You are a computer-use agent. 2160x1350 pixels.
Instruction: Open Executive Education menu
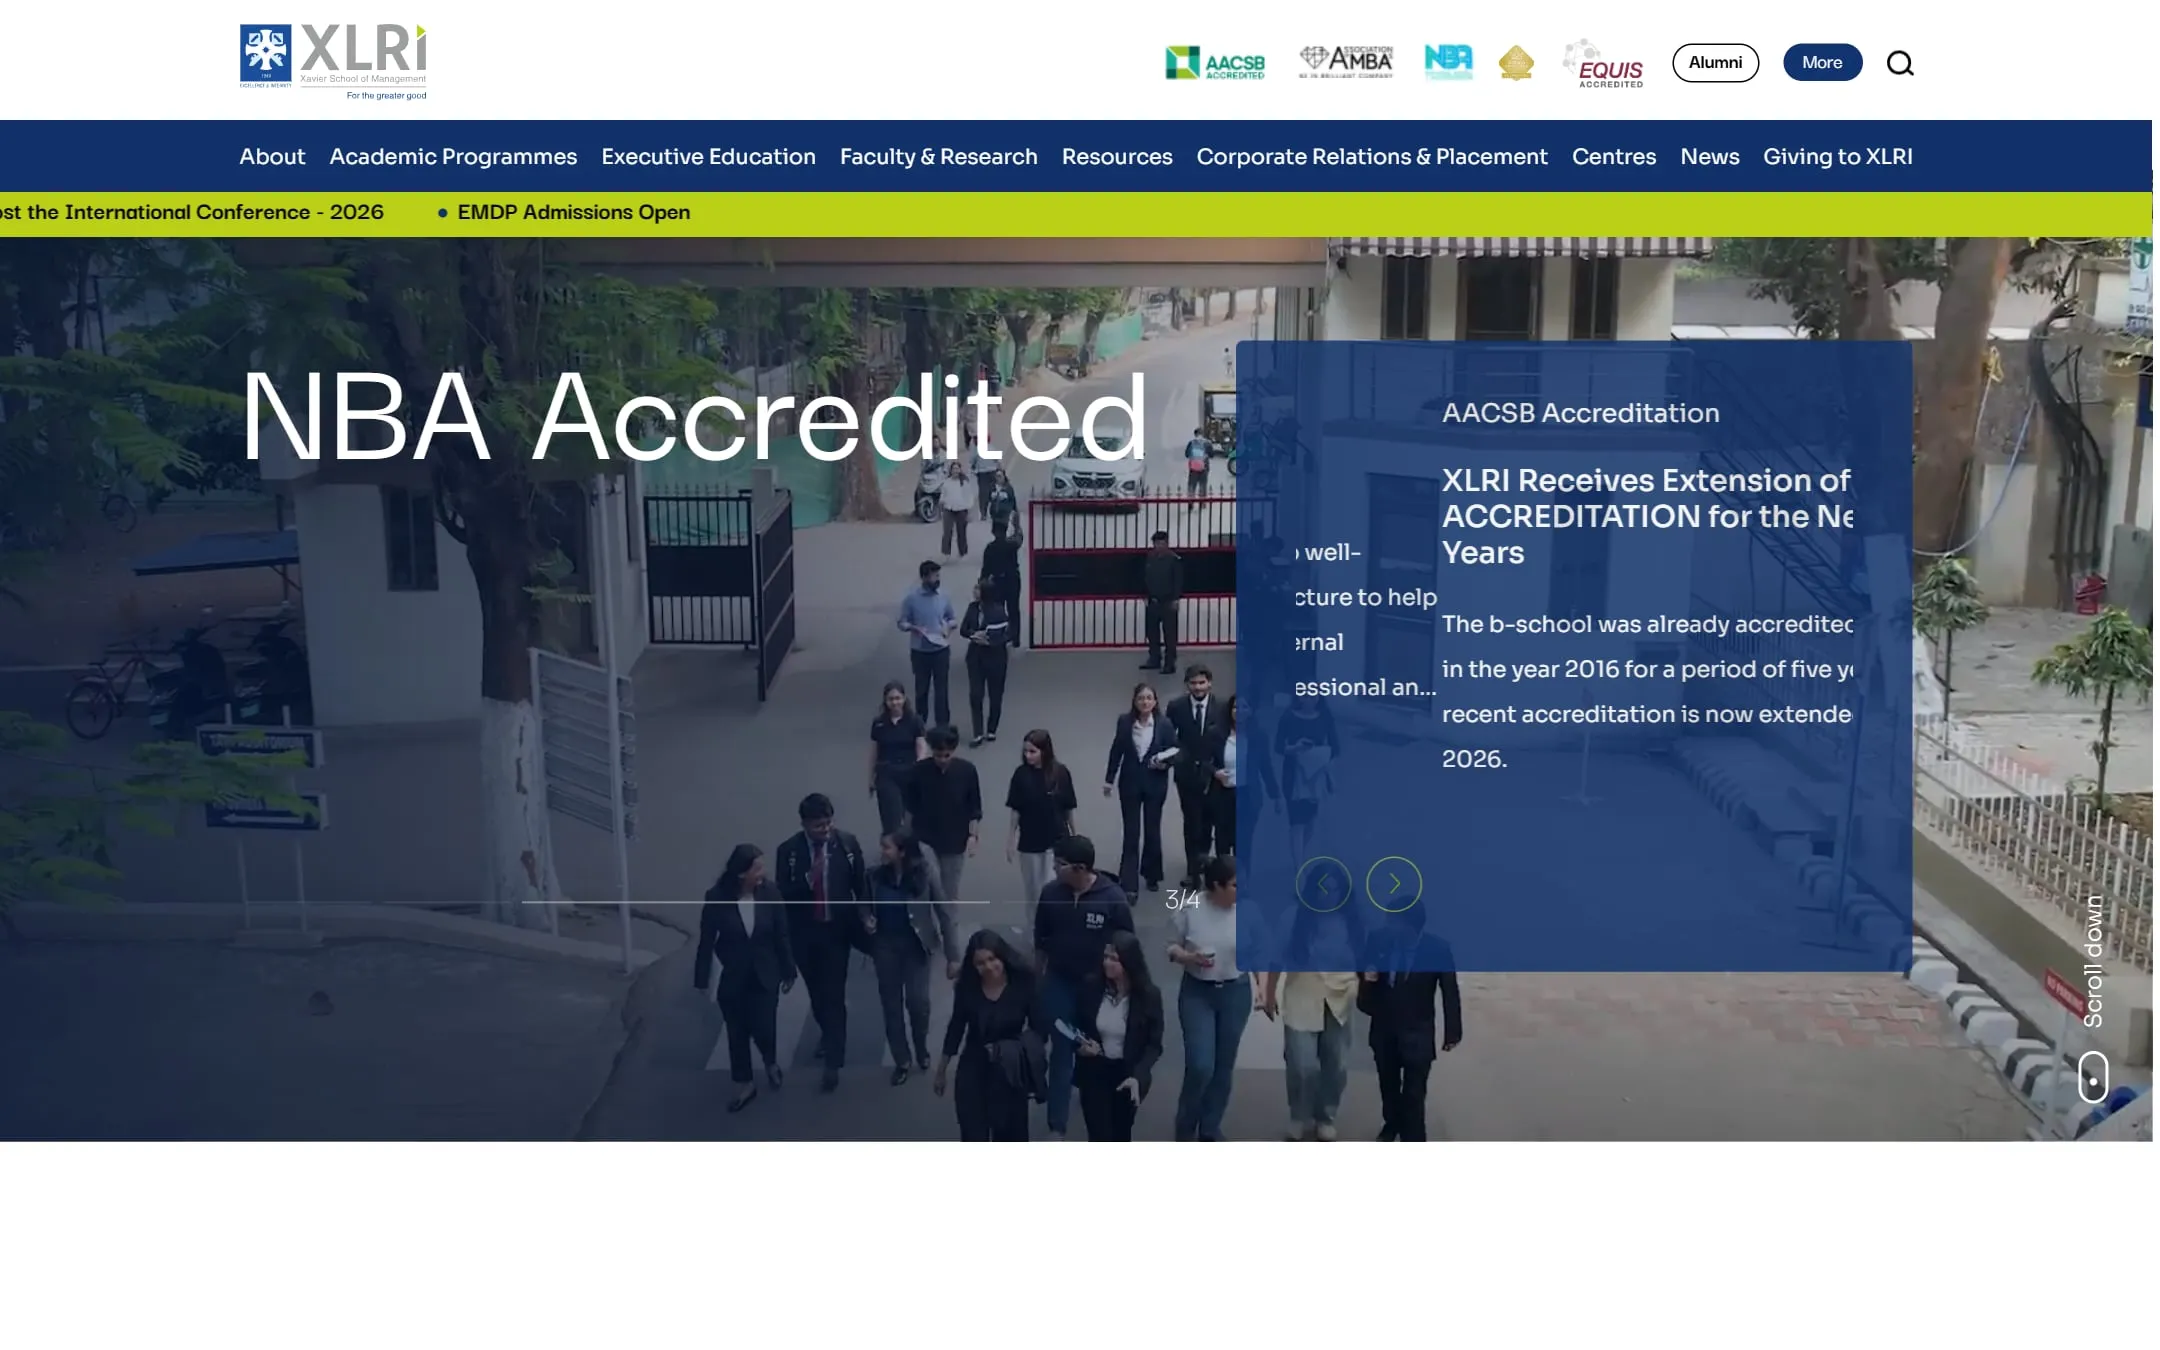click(x=708, y=157)
